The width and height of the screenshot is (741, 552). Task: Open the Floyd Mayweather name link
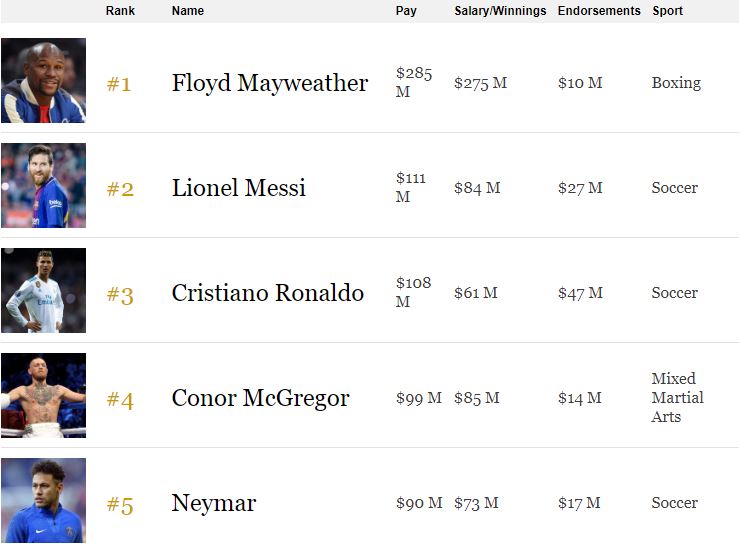(x=270, y=83)
